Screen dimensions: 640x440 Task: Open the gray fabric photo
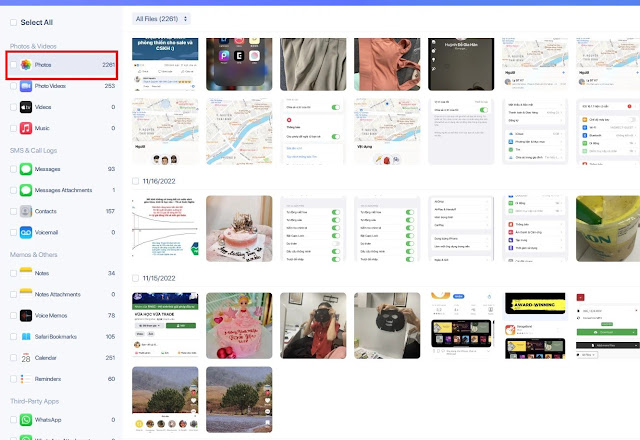(x=313, y=64)
